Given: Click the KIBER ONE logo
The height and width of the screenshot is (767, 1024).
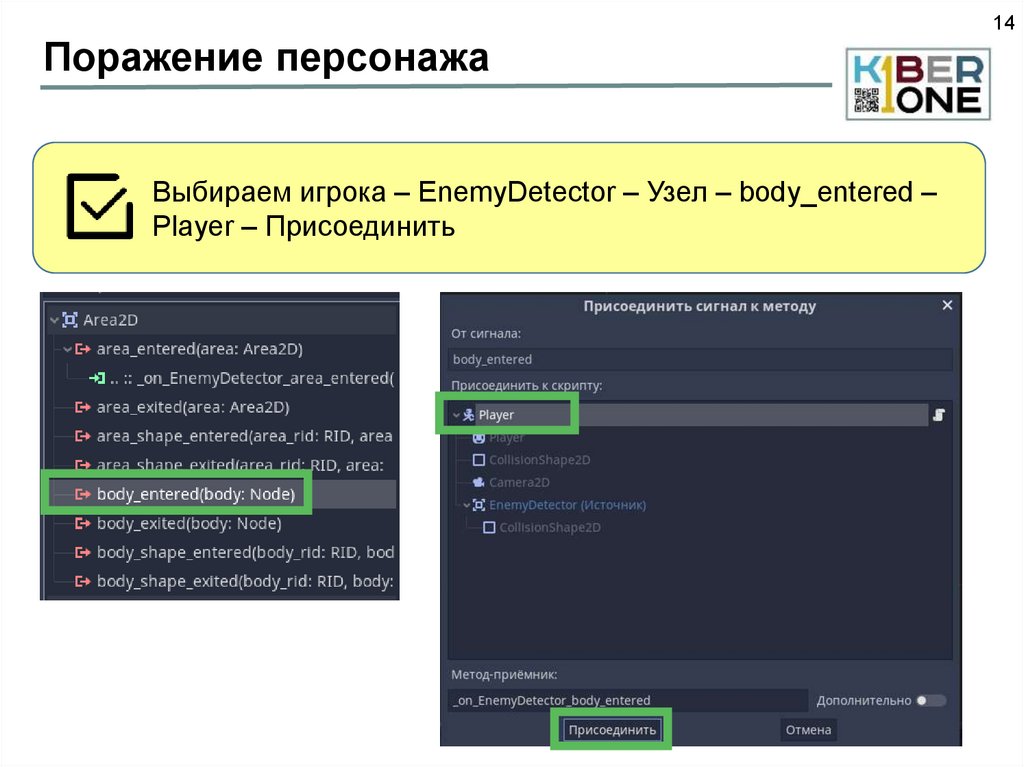Looking at the screenshot, I should pos(916,84).
